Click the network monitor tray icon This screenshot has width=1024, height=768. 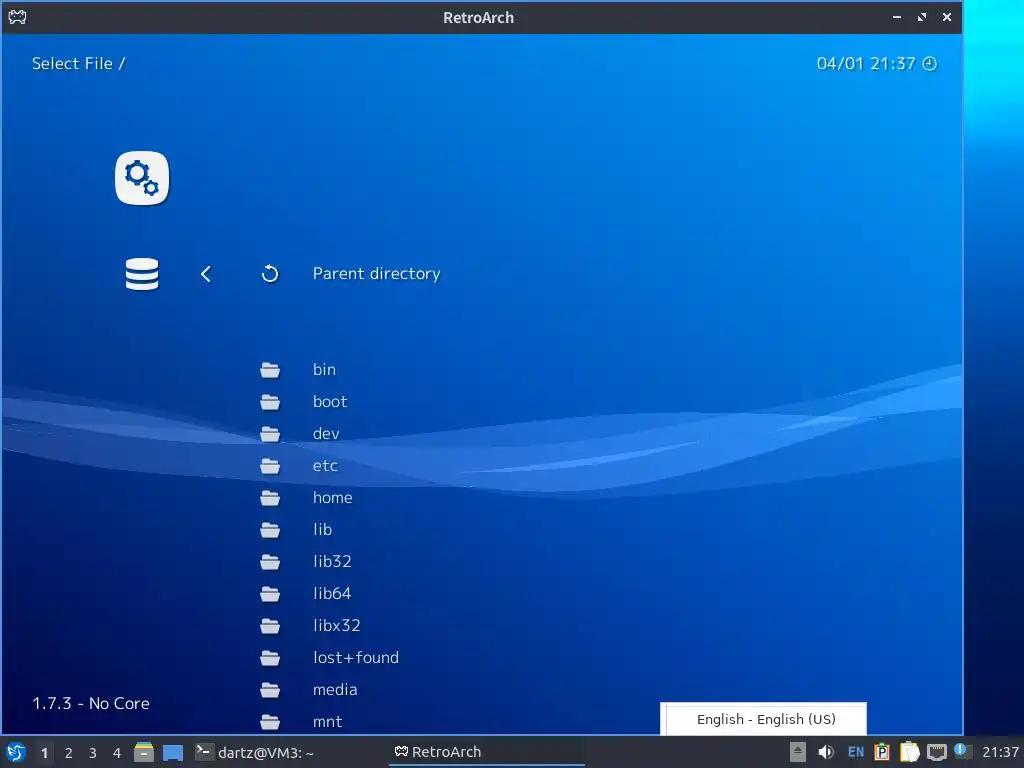[x=936, y=752]
